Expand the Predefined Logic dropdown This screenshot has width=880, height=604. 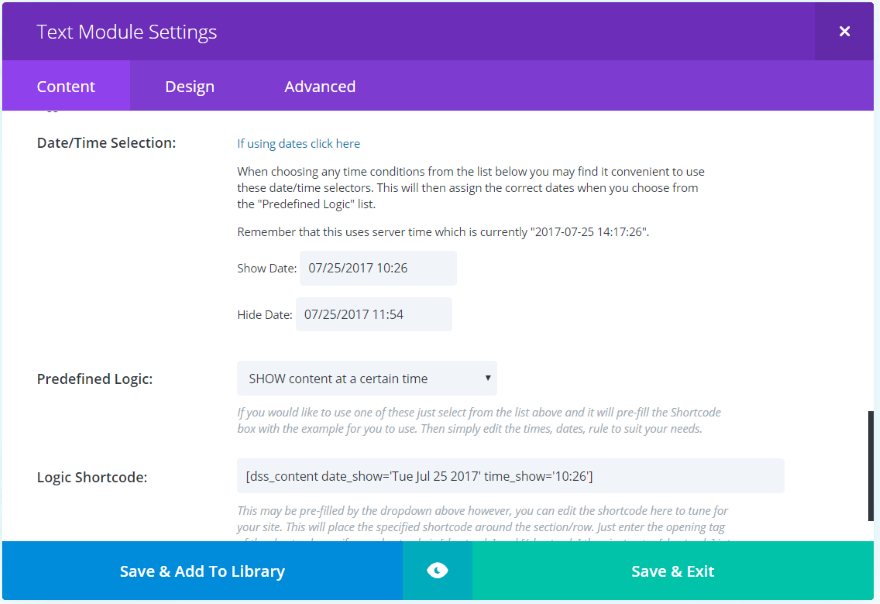[x=366, y=378]
